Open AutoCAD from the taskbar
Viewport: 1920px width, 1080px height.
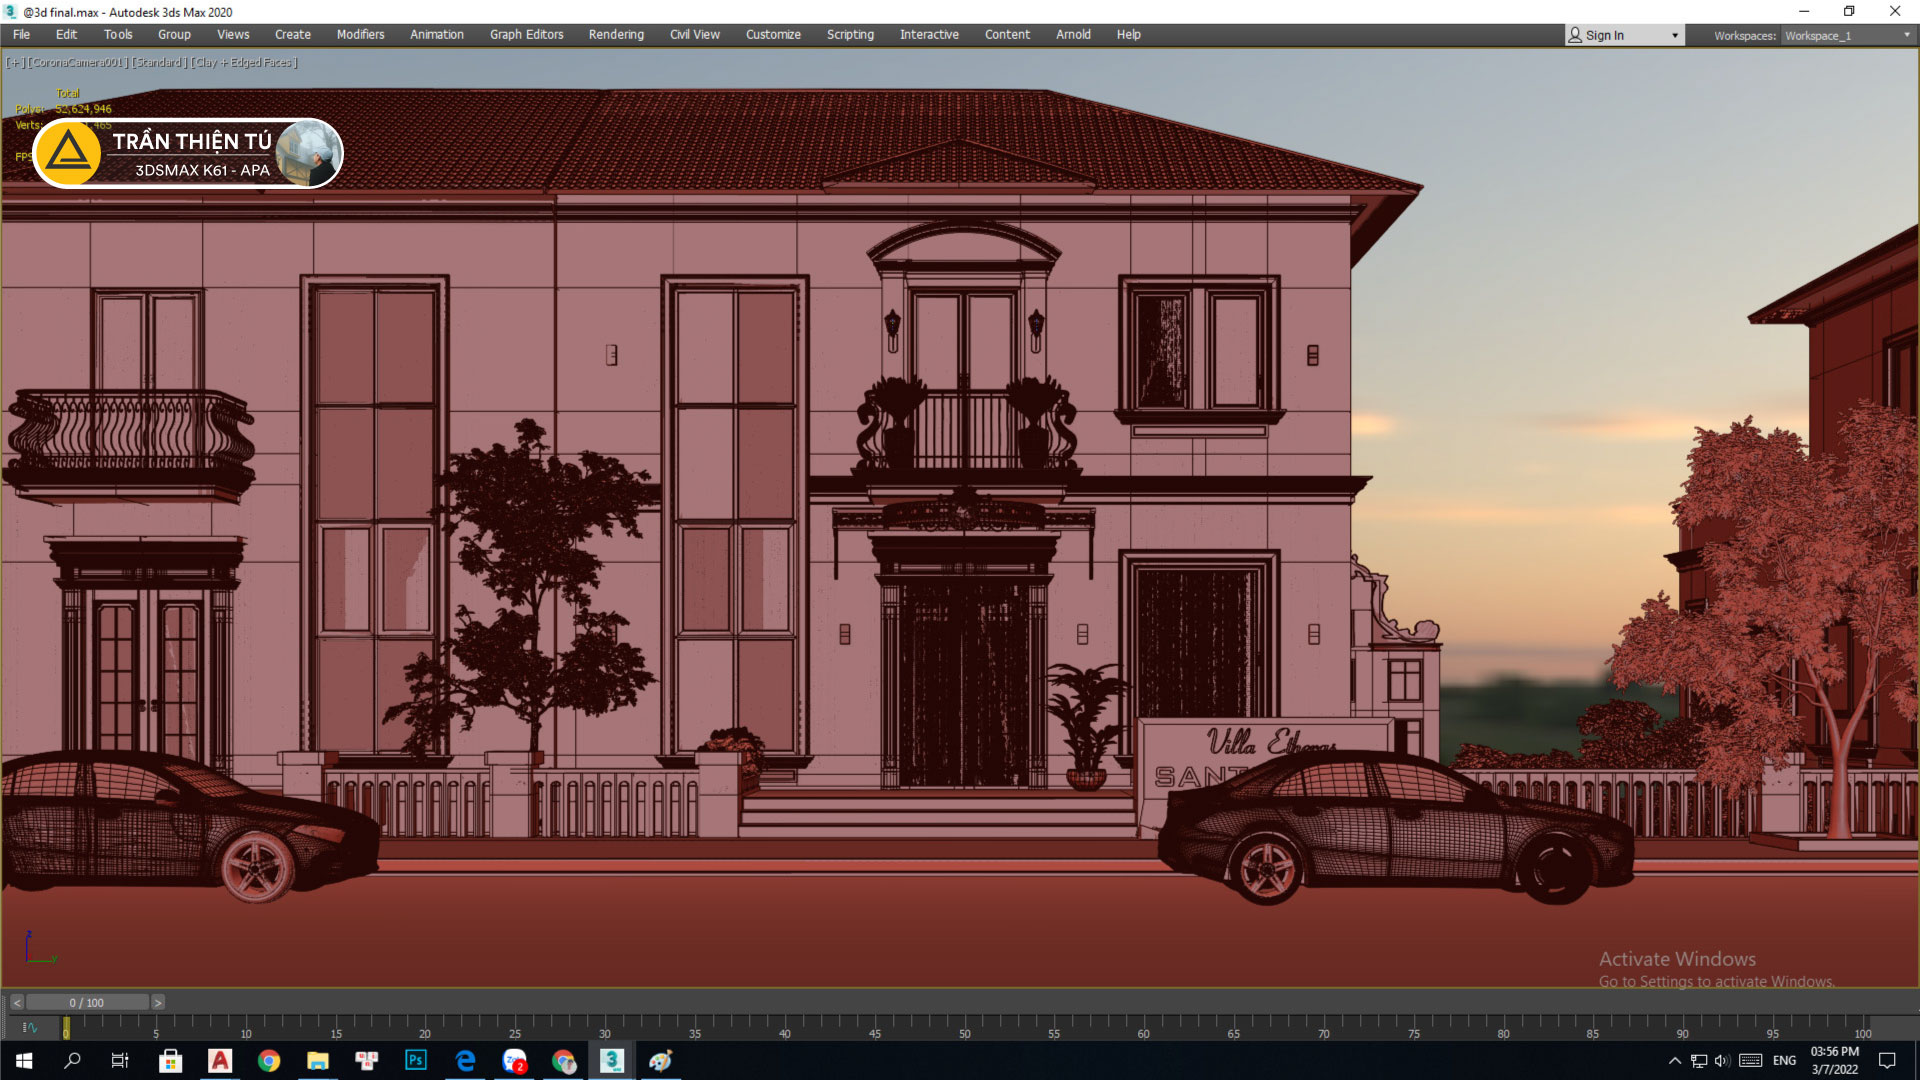pos(220,1060)
